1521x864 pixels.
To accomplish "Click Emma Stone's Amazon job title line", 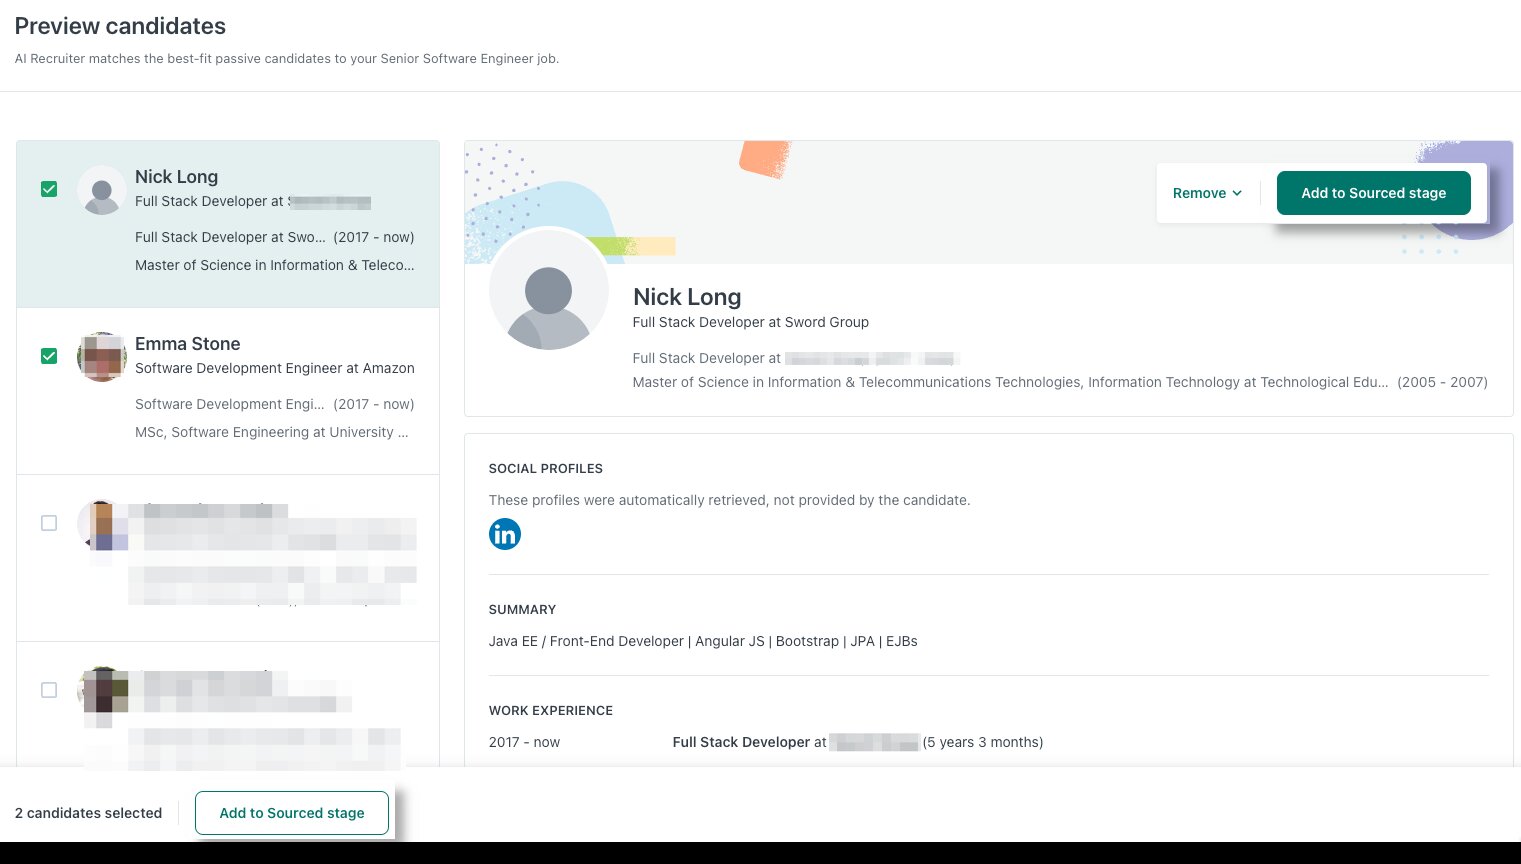I will point(275,368).
